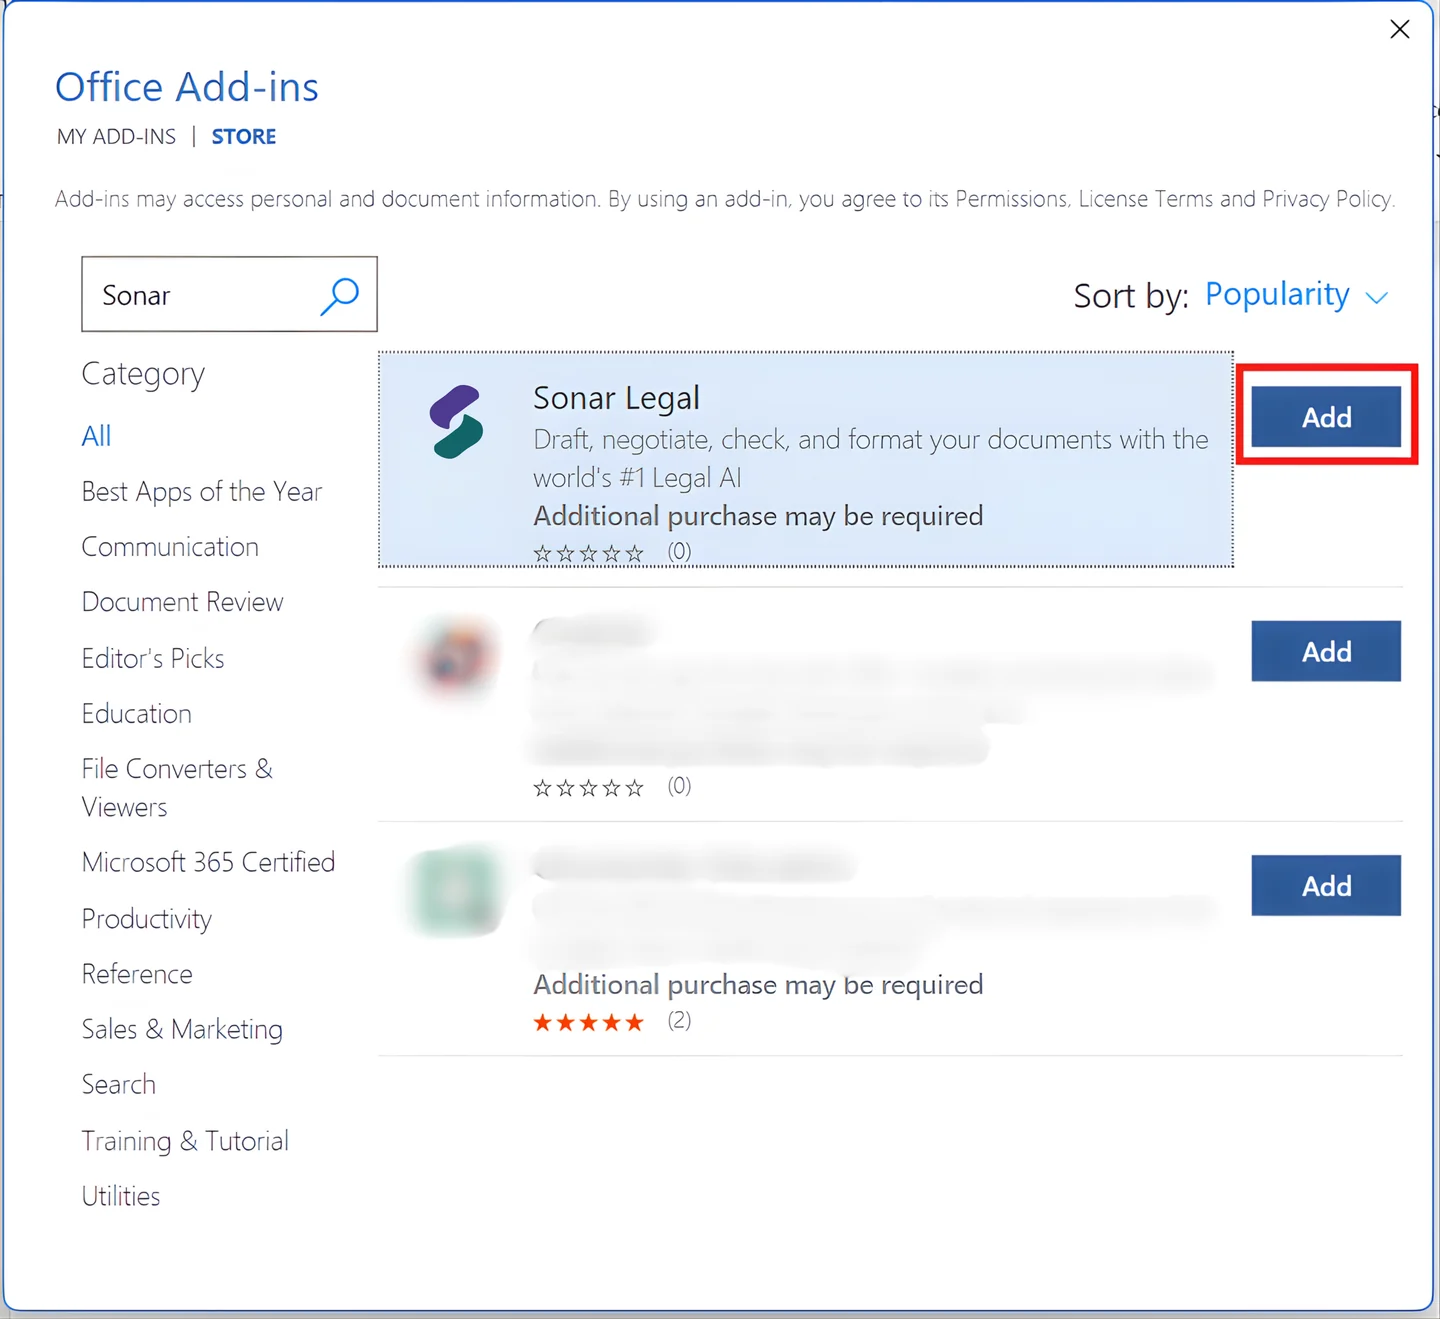
Task: Click the (2) review count
Action: (679, 1020)
